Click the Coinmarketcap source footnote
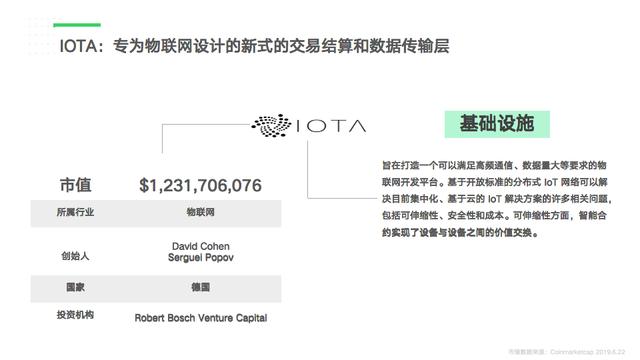640x360 pixels. click(567, 352)
